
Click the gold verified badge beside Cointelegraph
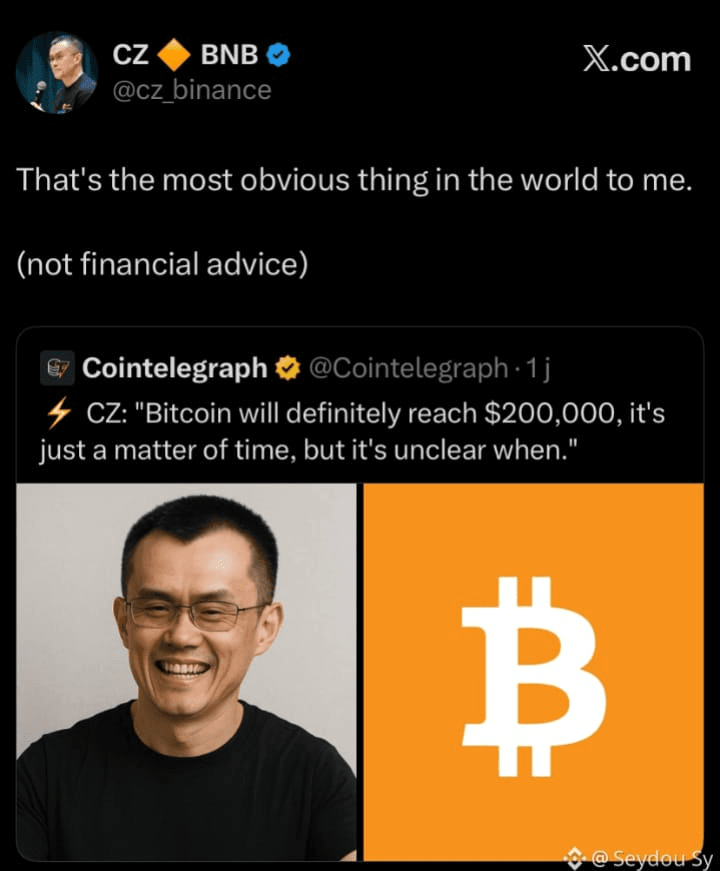tap(288, 368)
